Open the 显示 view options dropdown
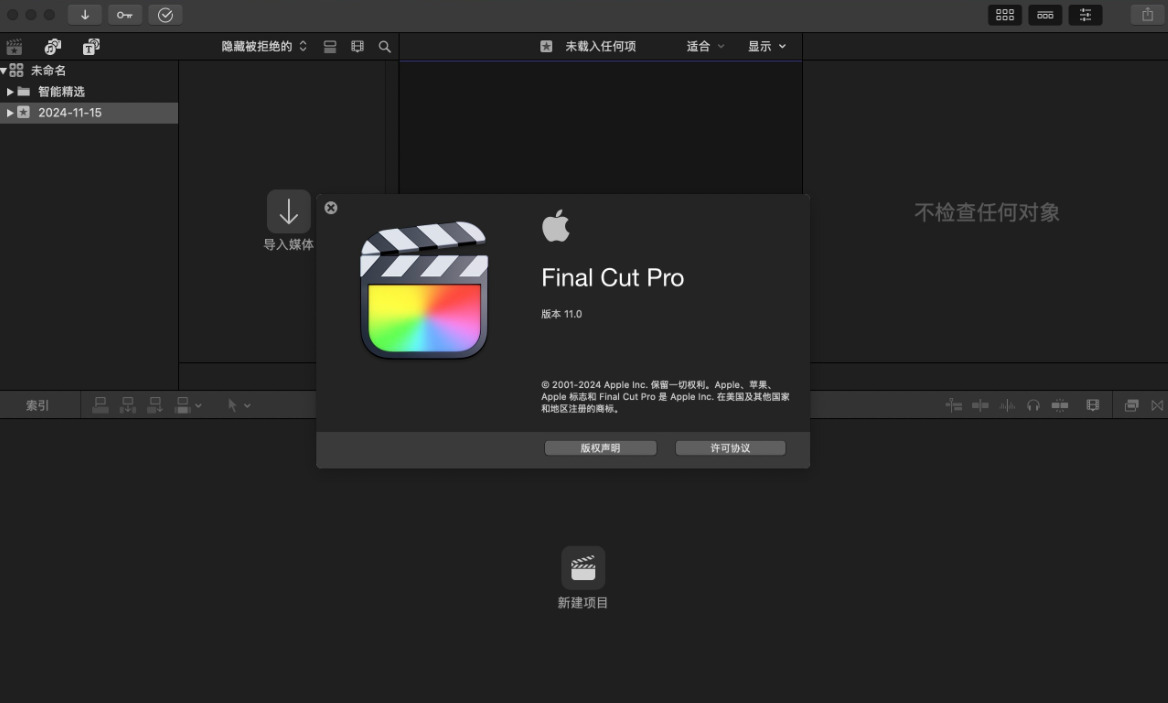 tap(766, 46)
